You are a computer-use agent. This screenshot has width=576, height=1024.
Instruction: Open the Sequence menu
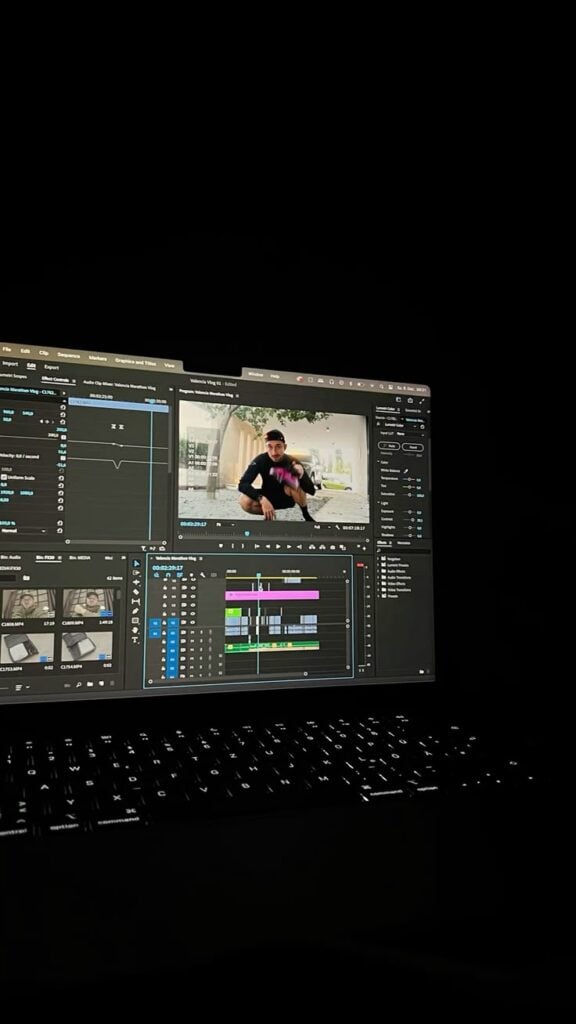coord(69,355)
